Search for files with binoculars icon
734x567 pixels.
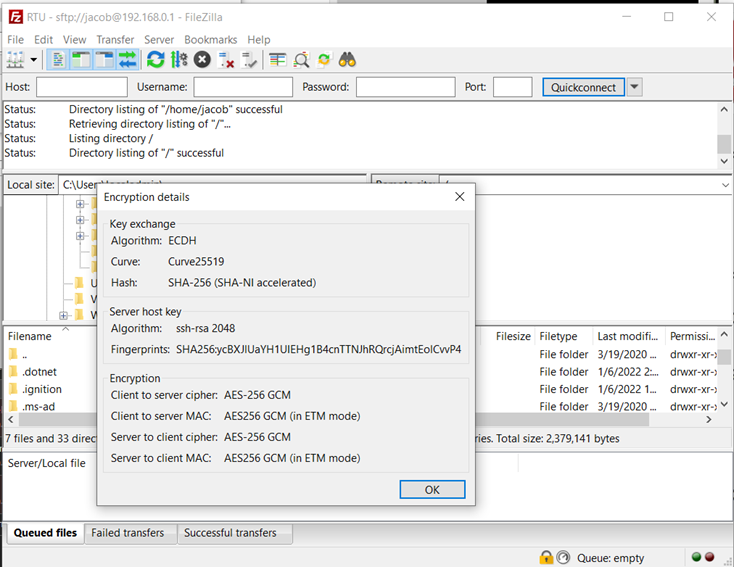347,60
